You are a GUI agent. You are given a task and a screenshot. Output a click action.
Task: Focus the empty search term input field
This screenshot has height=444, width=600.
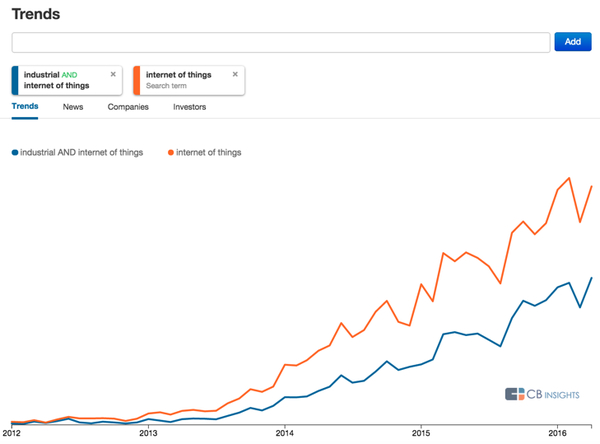click(281, 42)
